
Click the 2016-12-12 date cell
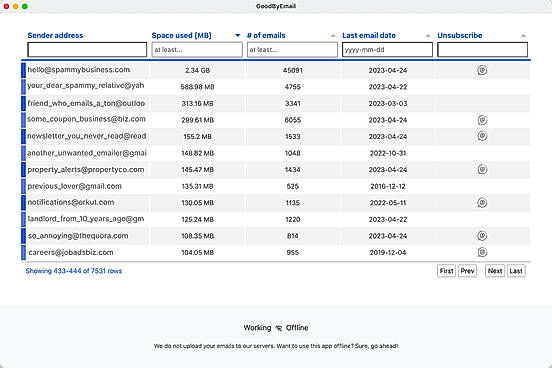388,186
